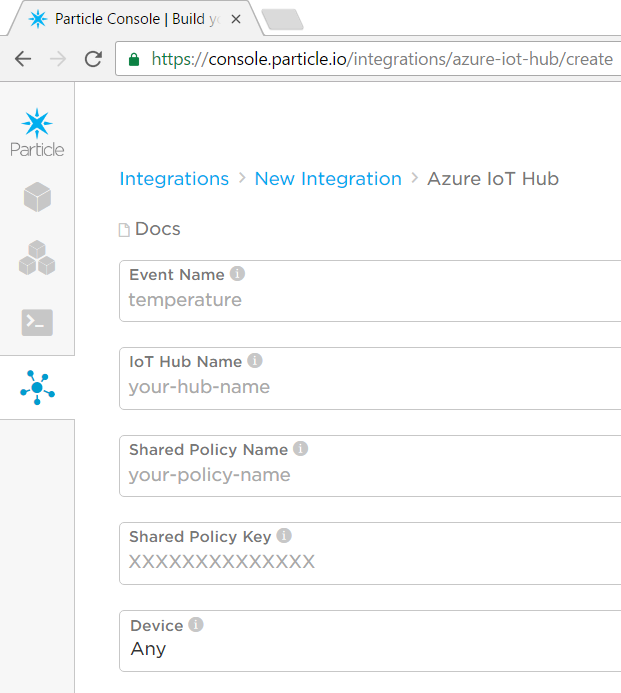This screenshot has width=621, height=693.
Task: Click the Event Name input field
Action: point(370,300)
